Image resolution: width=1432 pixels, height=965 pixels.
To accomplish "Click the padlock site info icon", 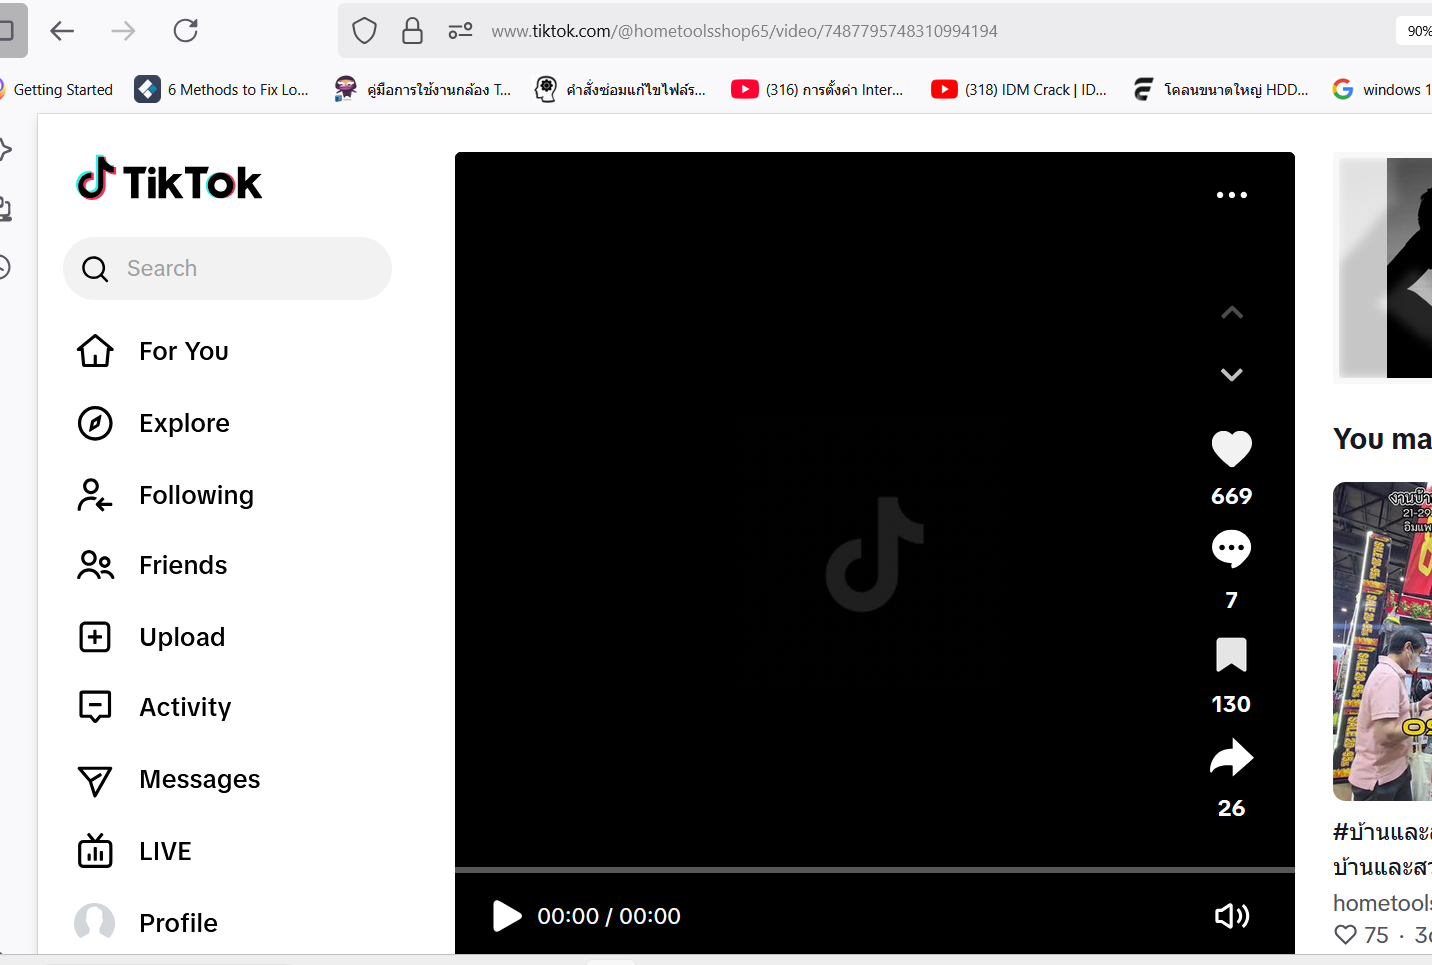I will tap(412, 31).
